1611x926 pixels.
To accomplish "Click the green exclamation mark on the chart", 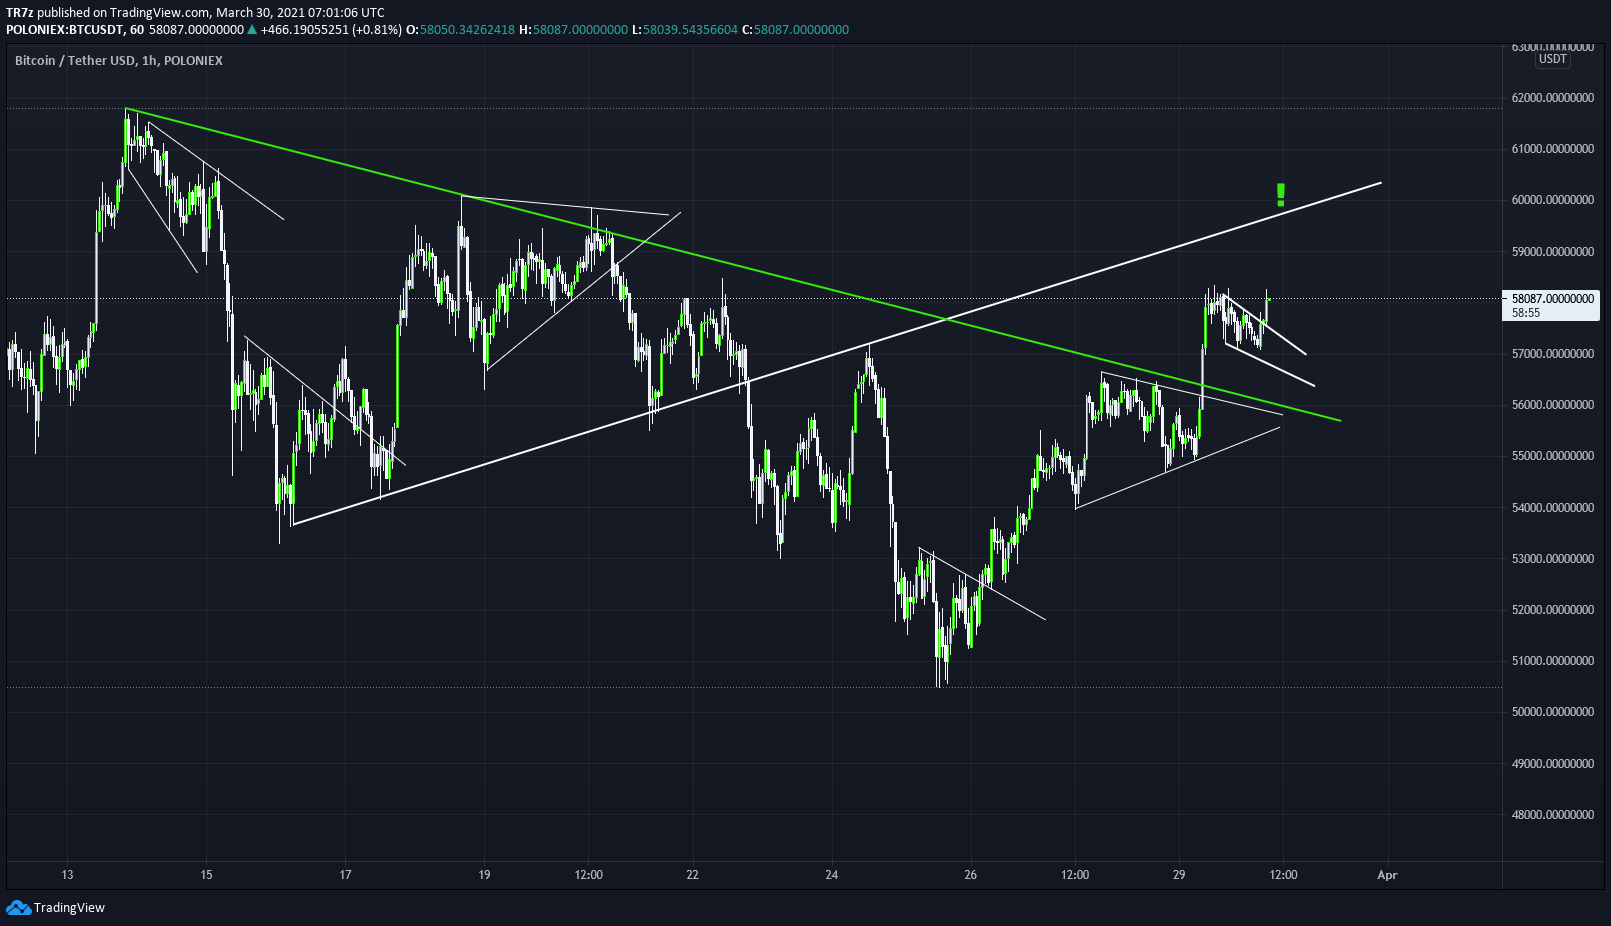I will tap(1281, 194).
